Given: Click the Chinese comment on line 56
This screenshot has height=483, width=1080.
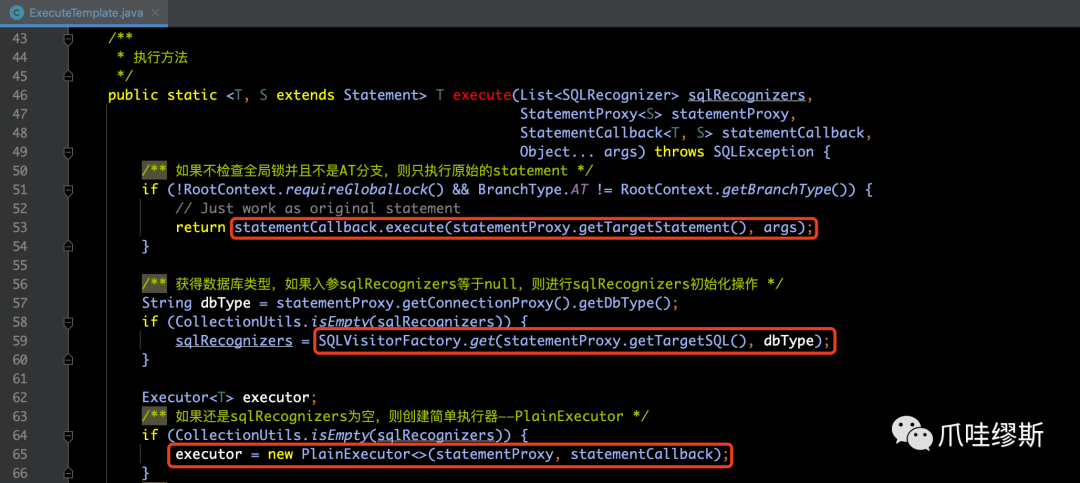Looking at the screenshot, I should coord(463,284).
